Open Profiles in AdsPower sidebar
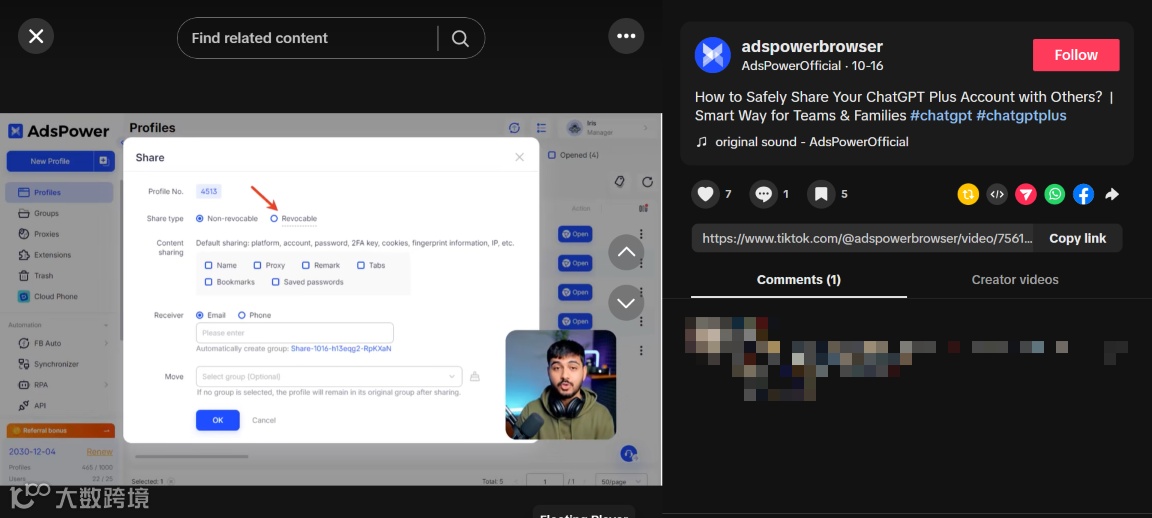Viewport: 1152px width, 518px height. (x=59, y=193)
